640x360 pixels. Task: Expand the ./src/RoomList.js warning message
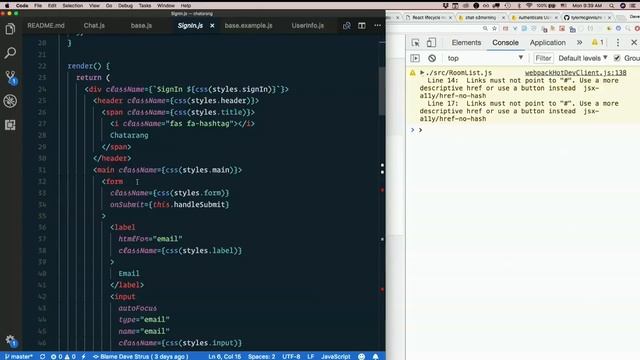[422, 73]
